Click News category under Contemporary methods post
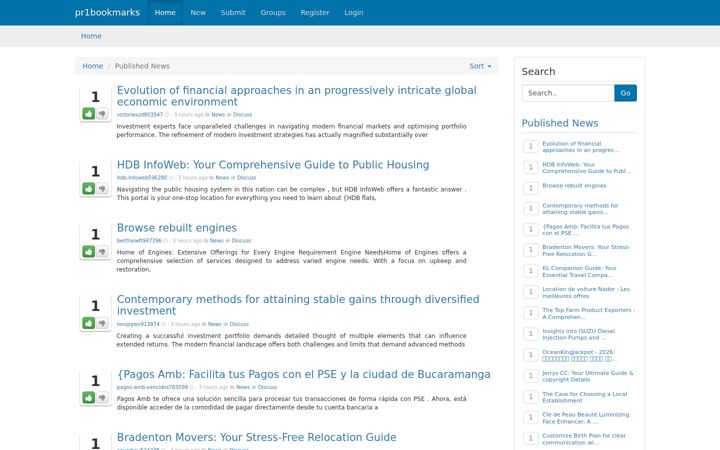The image size is (720, 450). [214, 324]
